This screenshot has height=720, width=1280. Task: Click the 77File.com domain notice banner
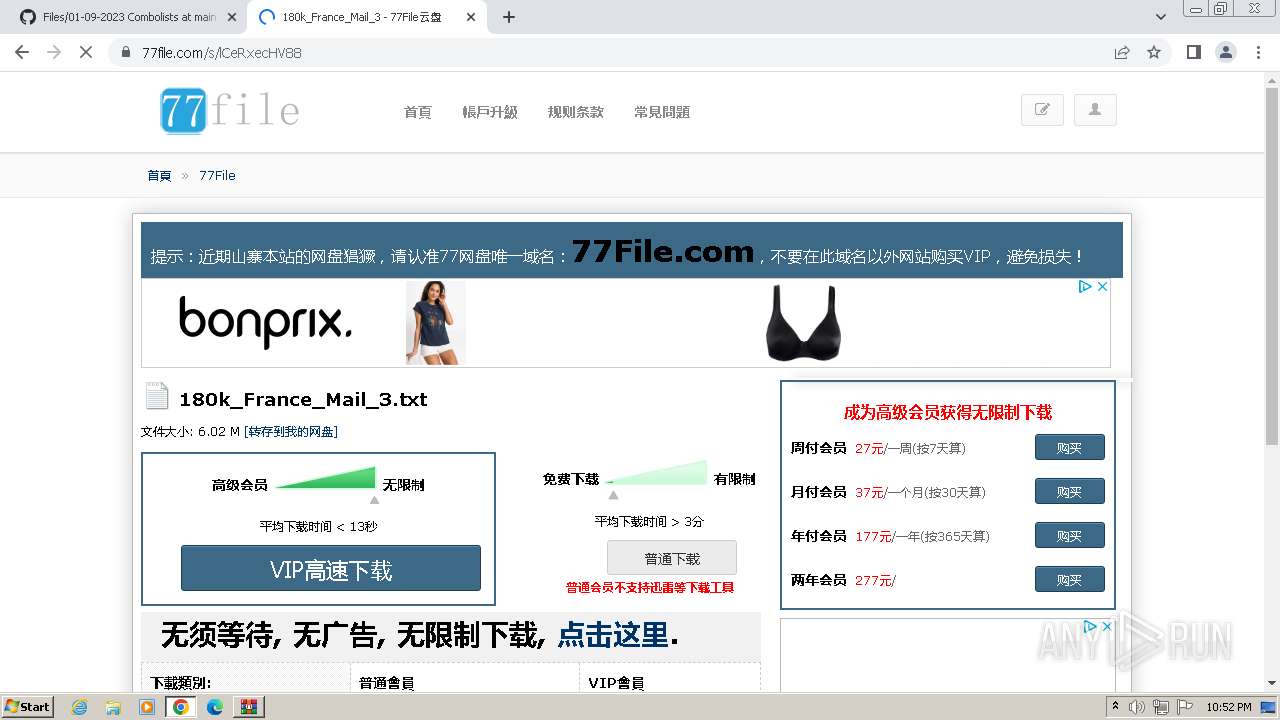click(x=632, y=250)
